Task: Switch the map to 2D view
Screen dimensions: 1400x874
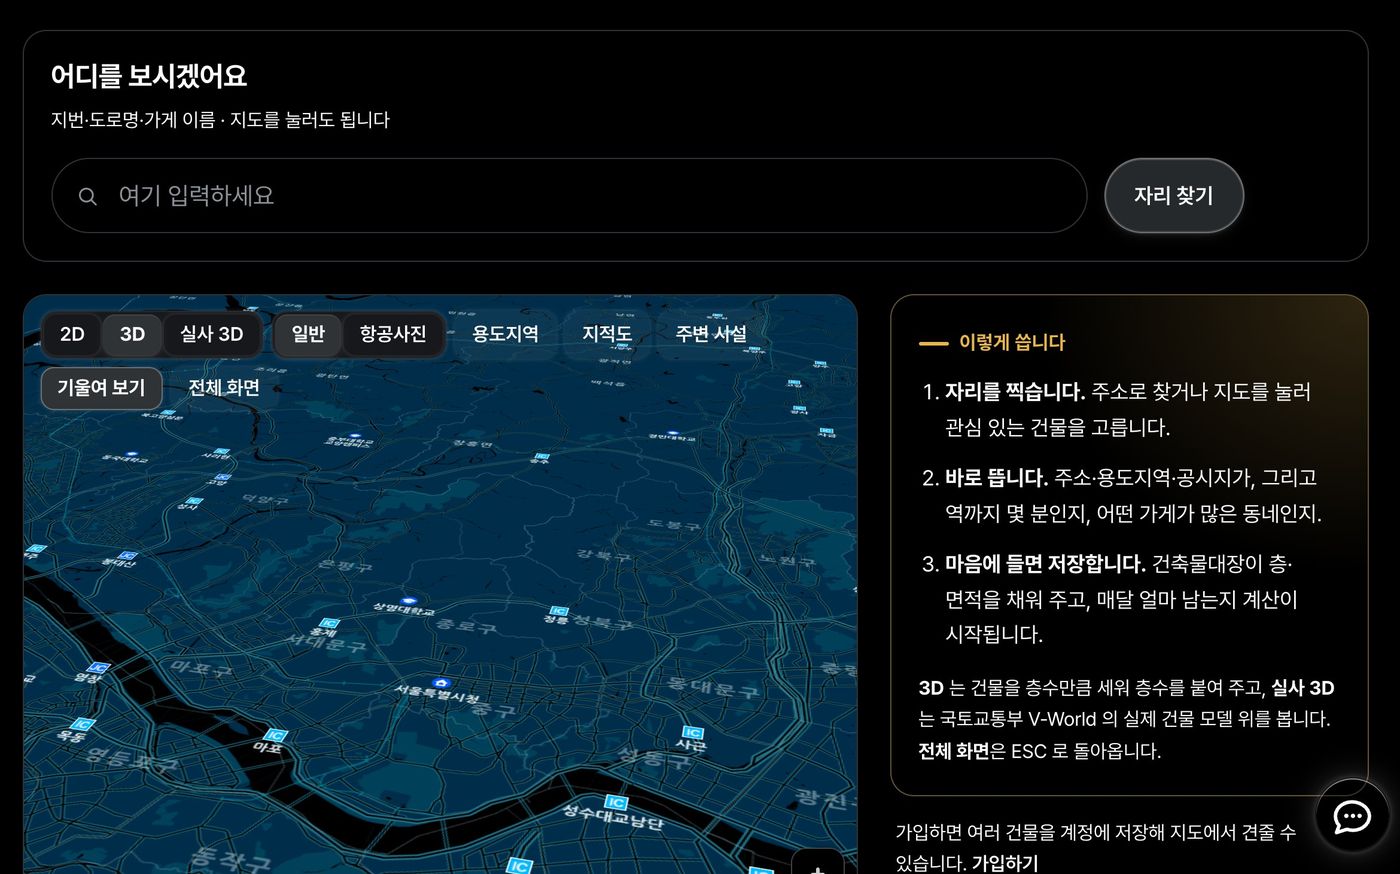Action: [x=72, y=334]
